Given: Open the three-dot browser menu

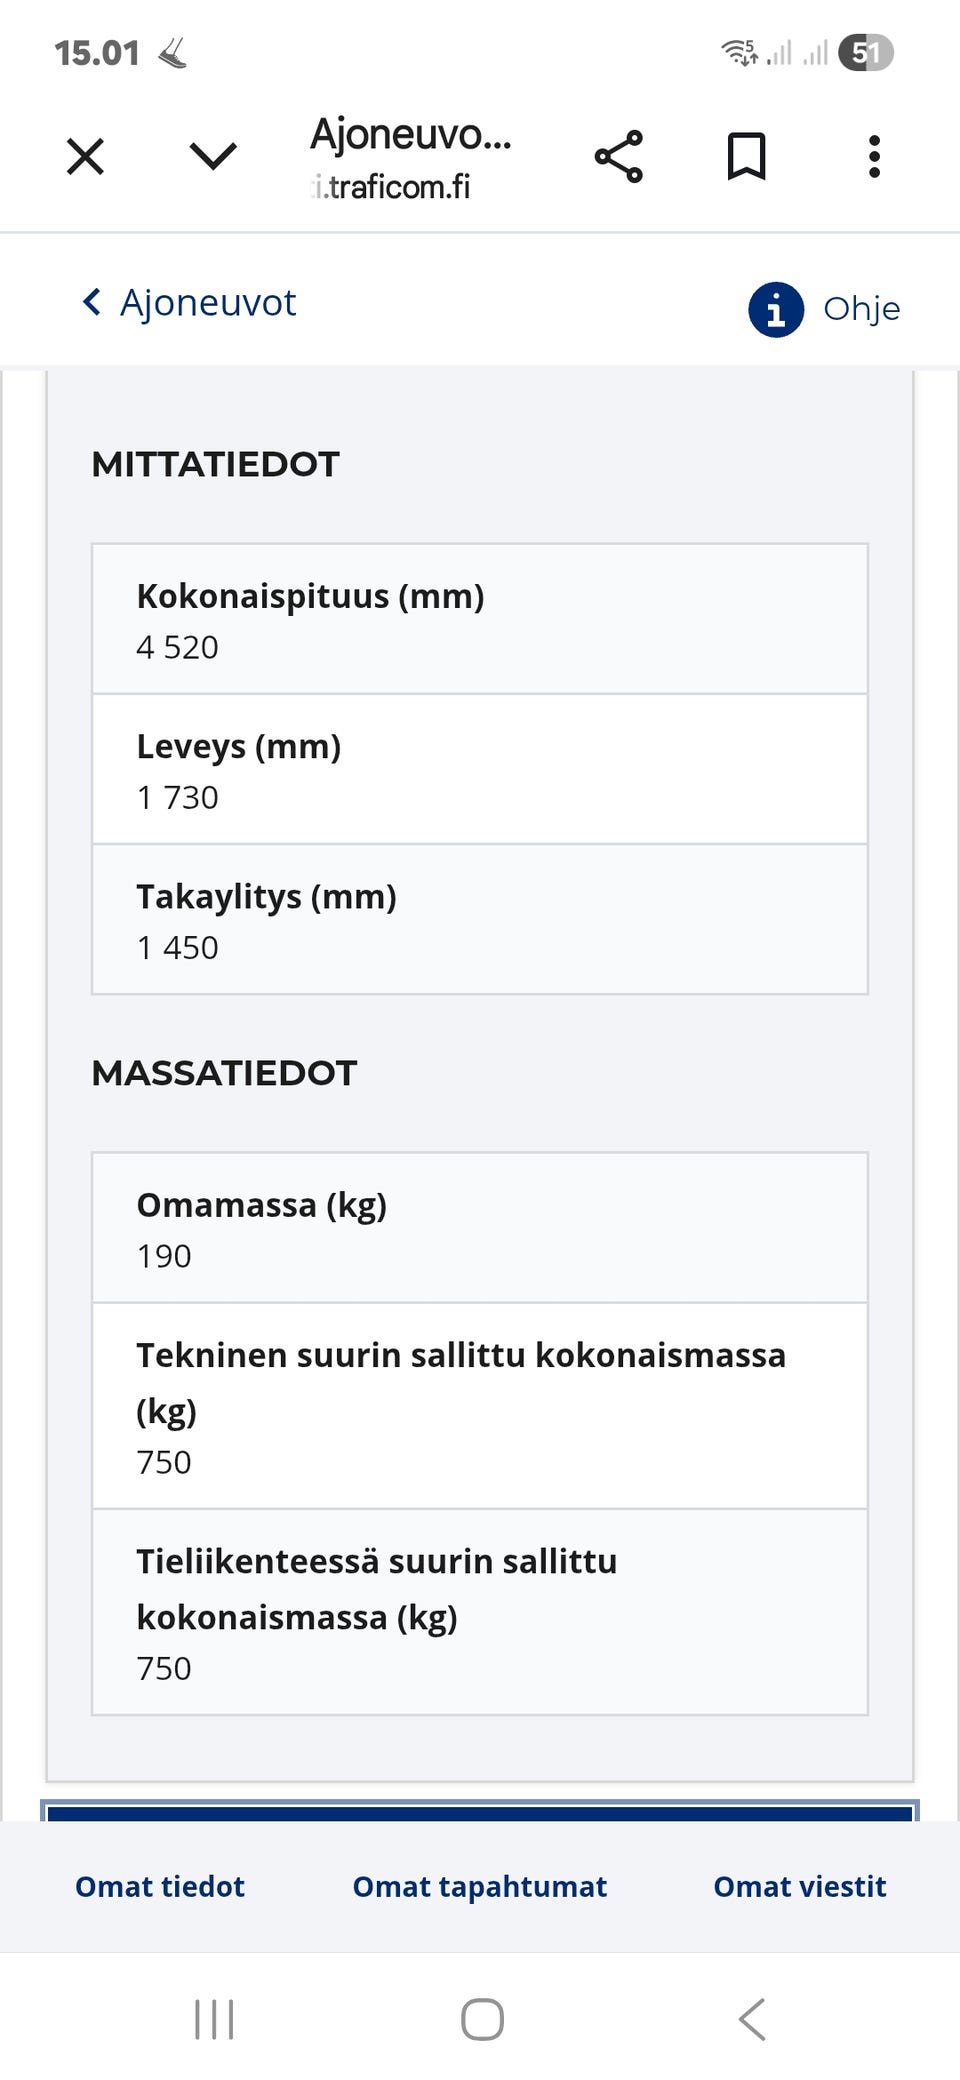Looking at the screenshot, I should [x=873, y=156].
